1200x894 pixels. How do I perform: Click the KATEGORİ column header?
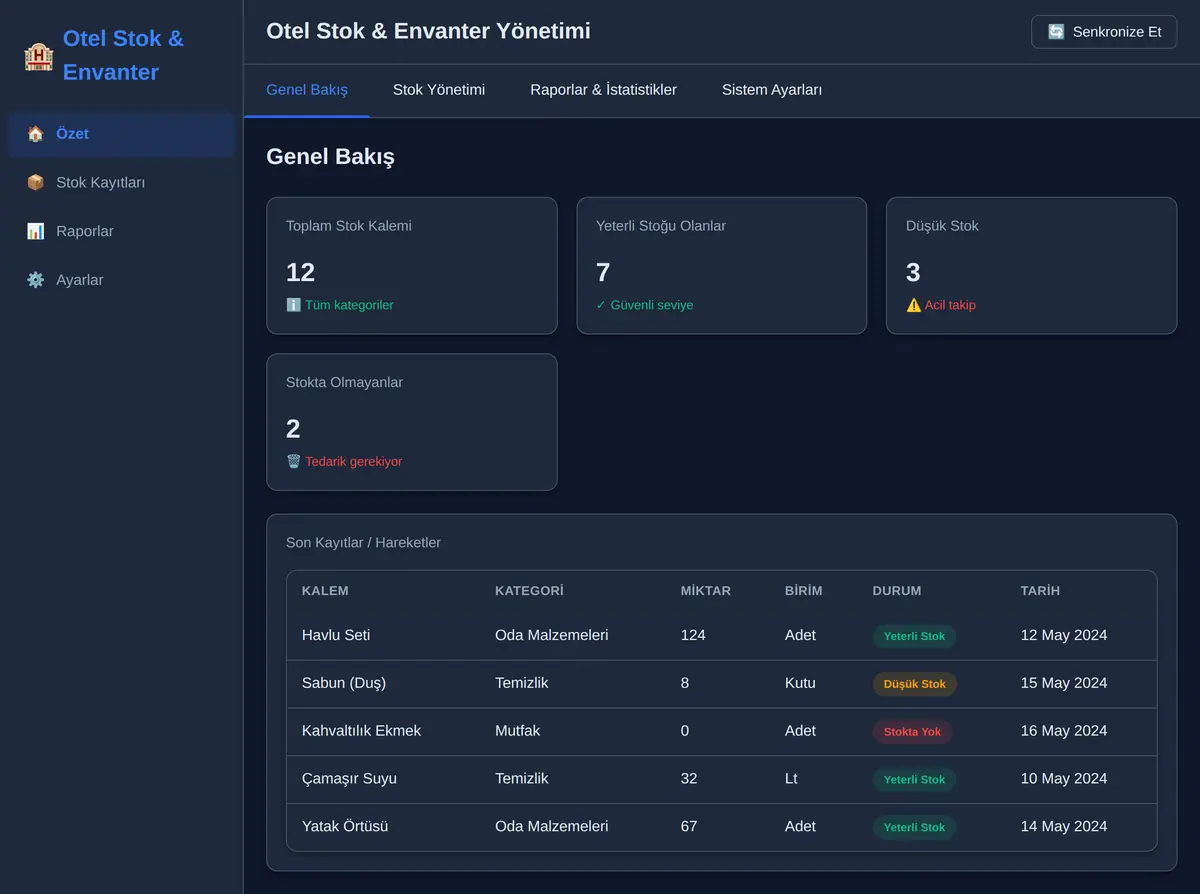529,591
